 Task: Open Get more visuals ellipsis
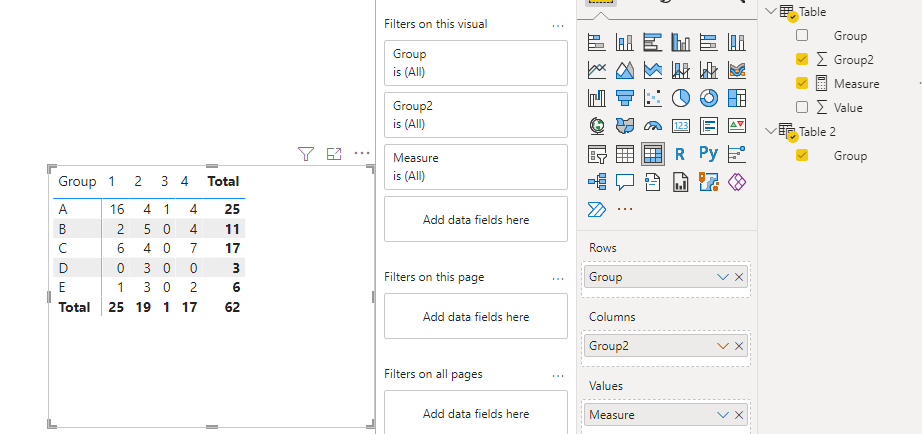tap(624, 209)
